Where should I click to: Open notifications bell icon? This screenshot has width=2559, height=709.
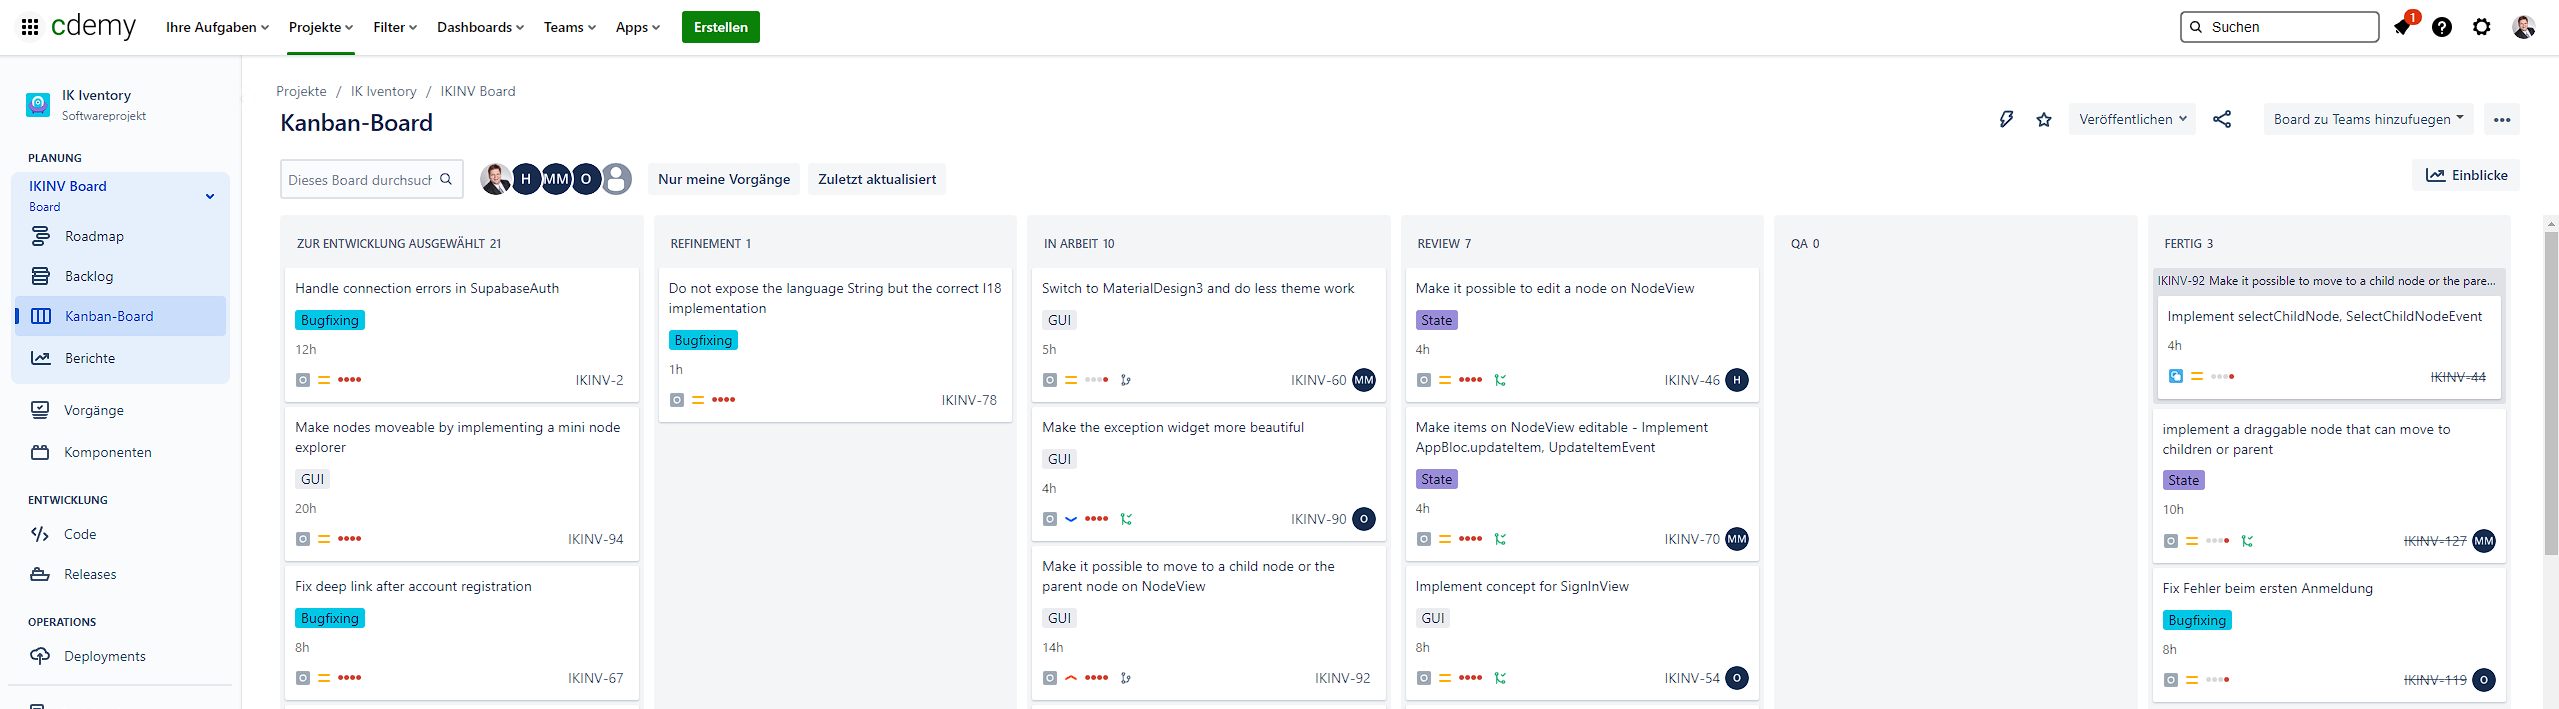(2402, 27)
